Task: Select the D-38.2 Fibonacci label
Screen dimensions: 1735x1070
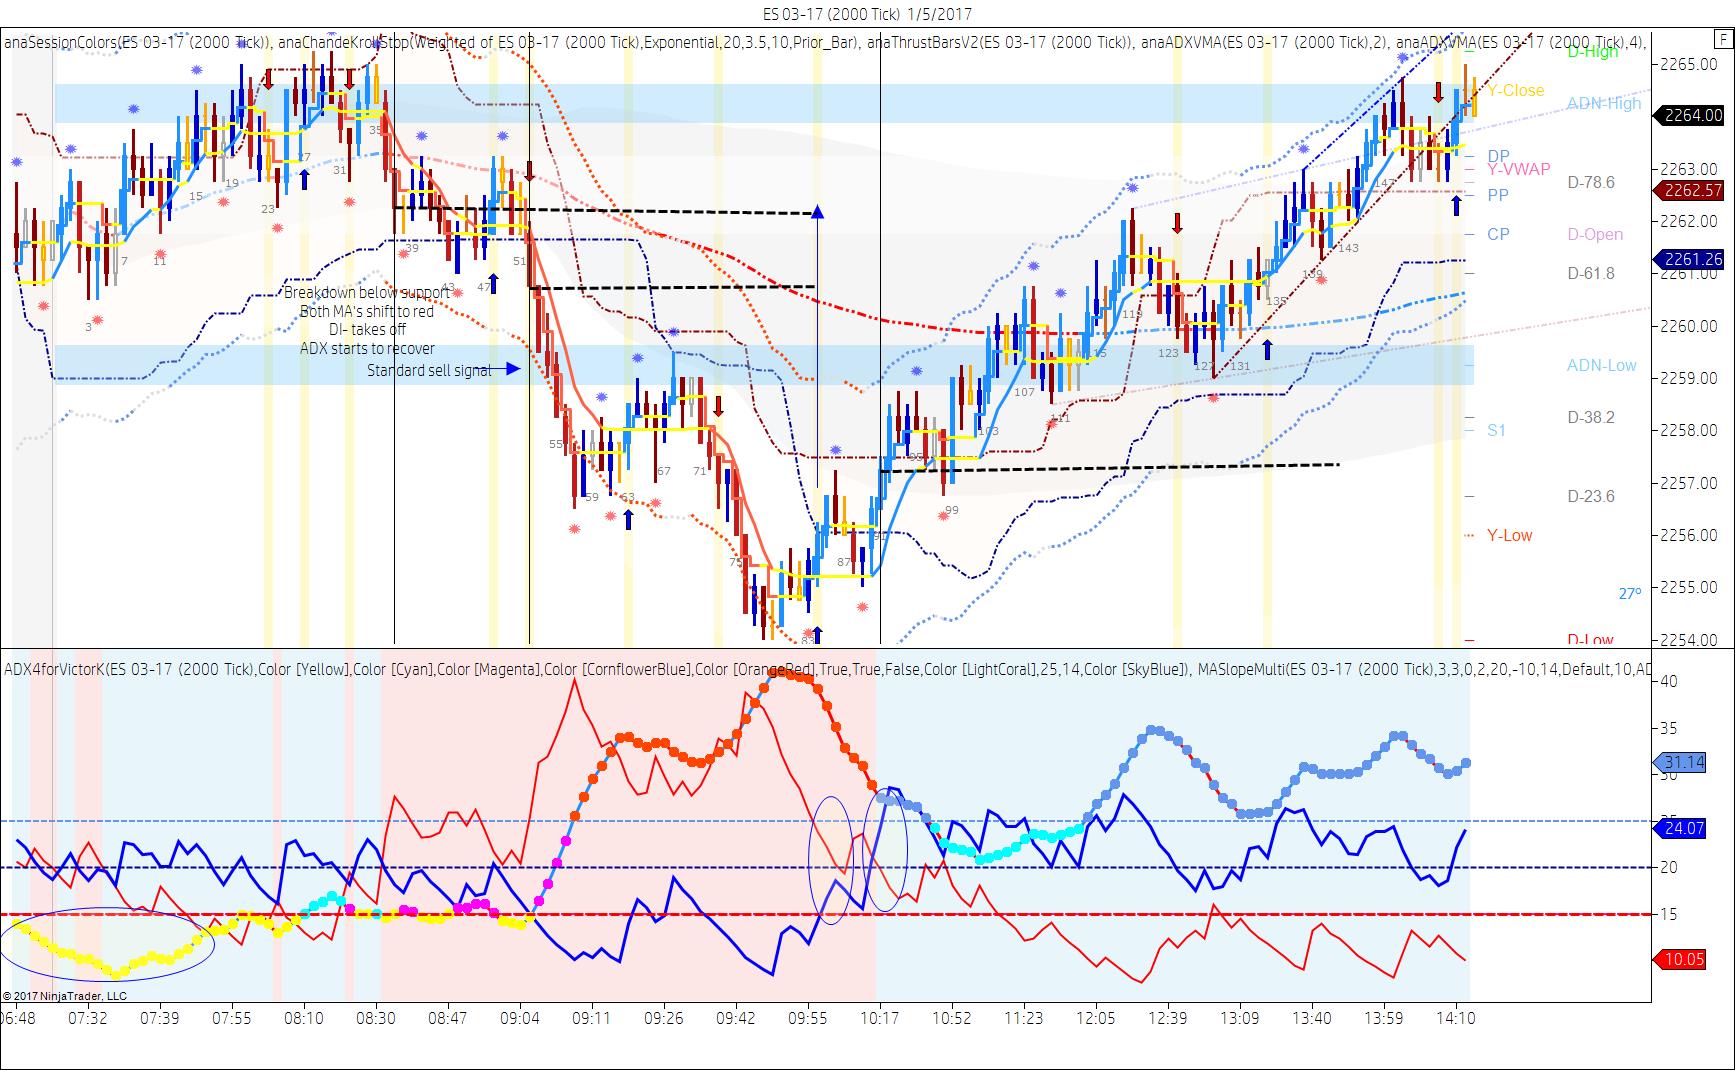Action: 1591,417
